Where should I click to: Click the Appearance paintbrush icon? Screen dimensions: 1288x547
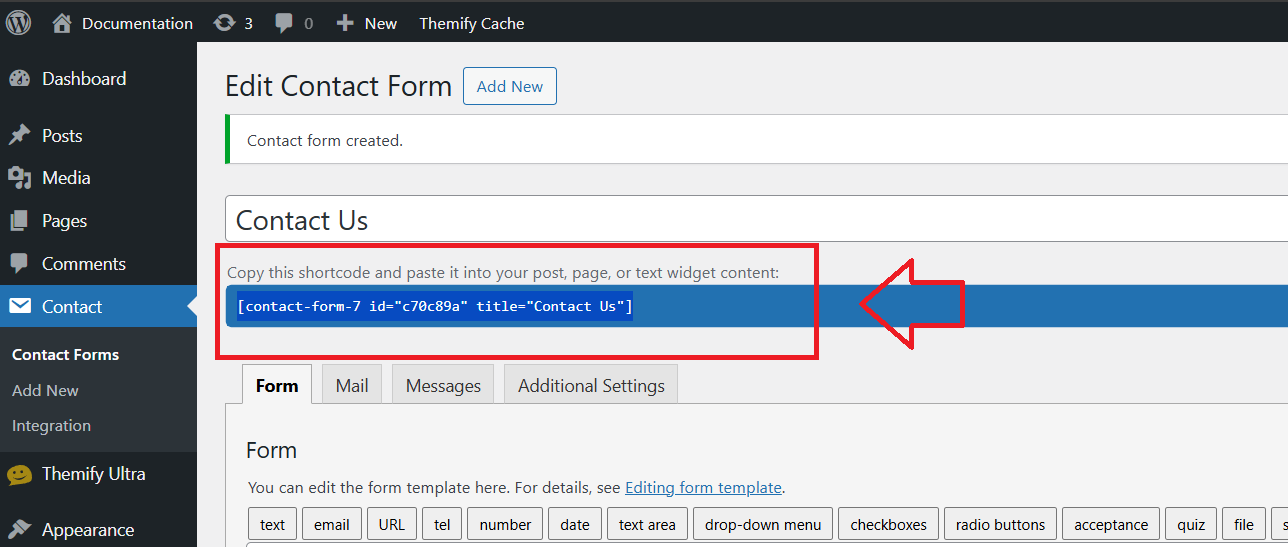click(19, 530)
